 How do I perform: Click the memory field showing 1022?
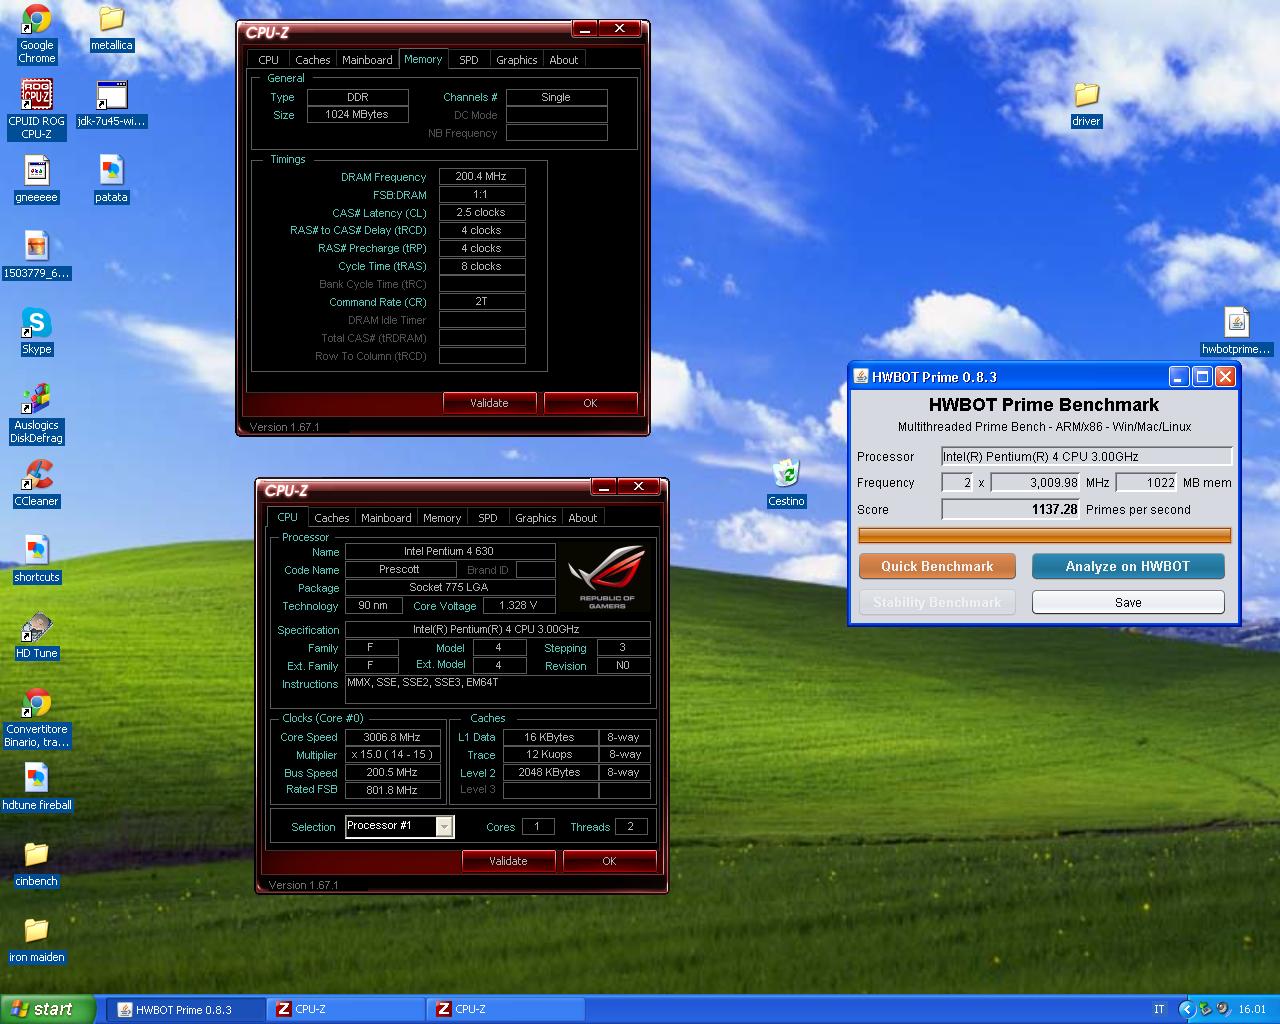(x=1146, y=482)
